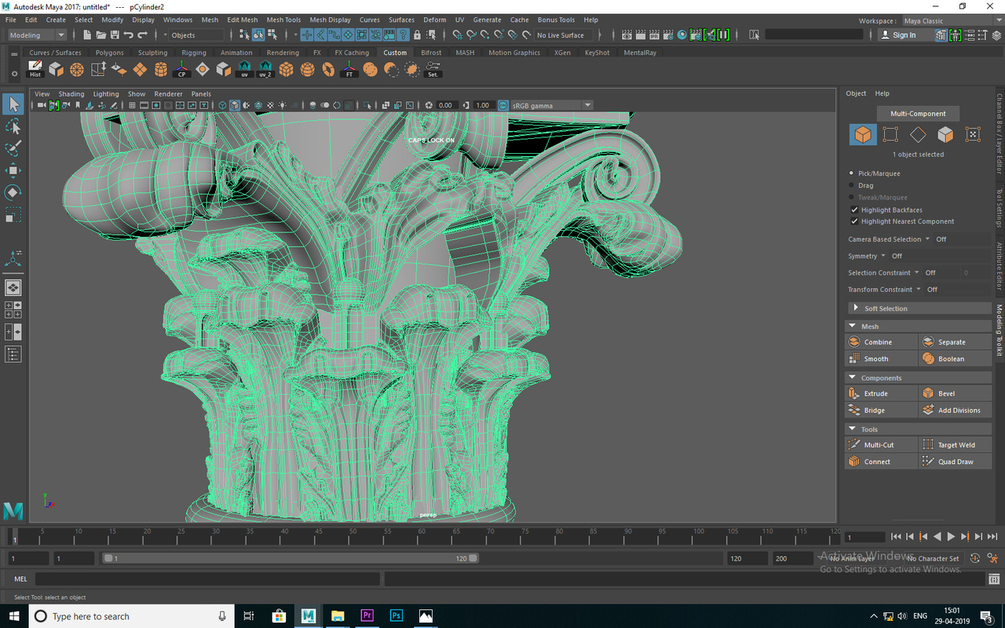Screen dimensions: 1005x628
Task: Click the Multi-Component button
Action: 917,113
